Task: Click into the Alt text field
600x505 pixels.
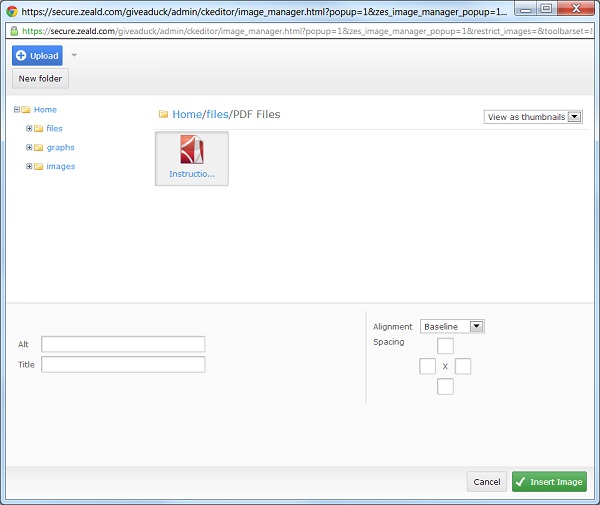Action: [123, 344]
